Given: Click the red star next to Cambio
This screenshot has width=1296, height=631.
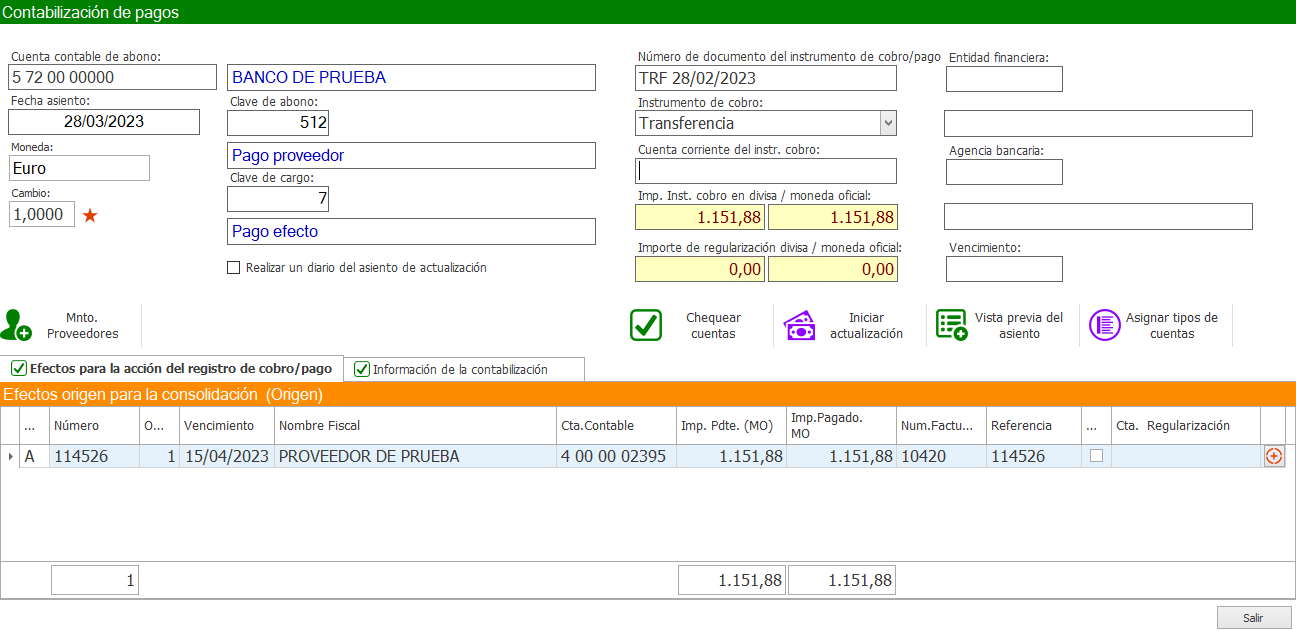Looking at the screenshot, I should tap(90, 215).
